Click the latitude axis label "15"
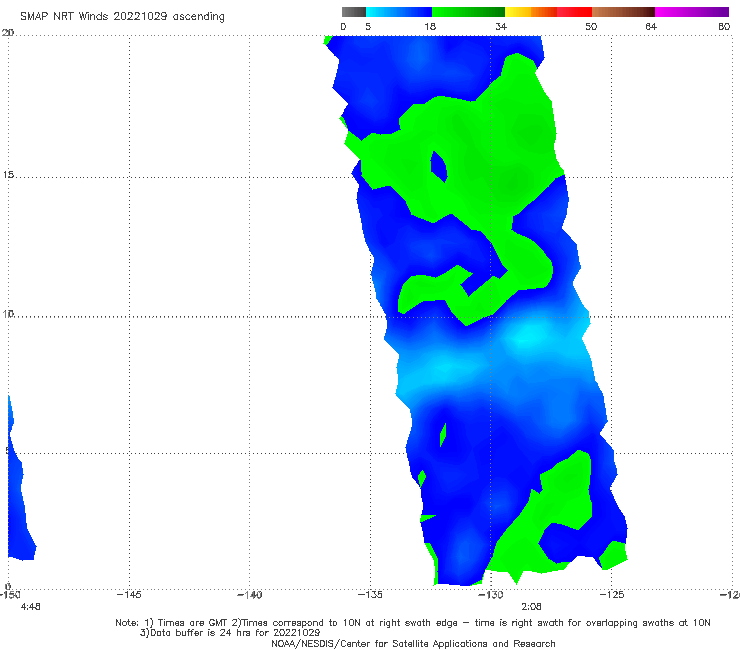 tap(8, 175)
